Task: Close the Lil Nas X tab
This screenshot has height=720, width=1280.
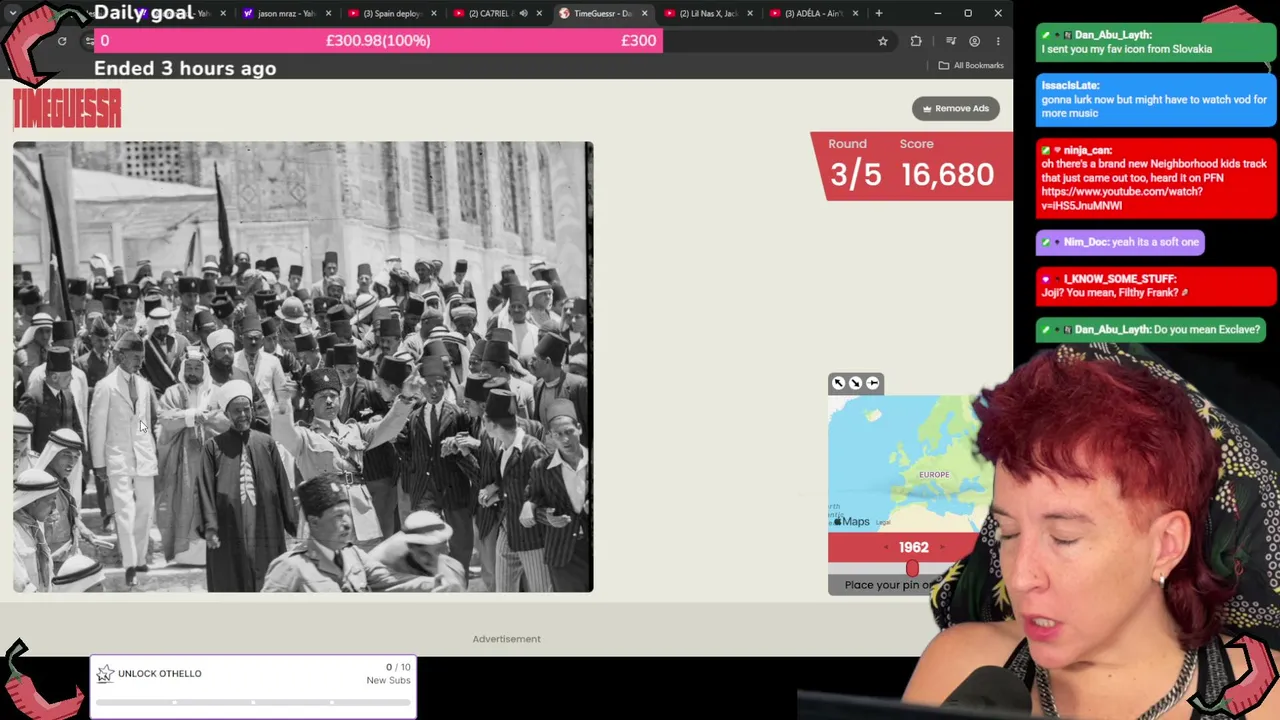Action: click(750, 13)
